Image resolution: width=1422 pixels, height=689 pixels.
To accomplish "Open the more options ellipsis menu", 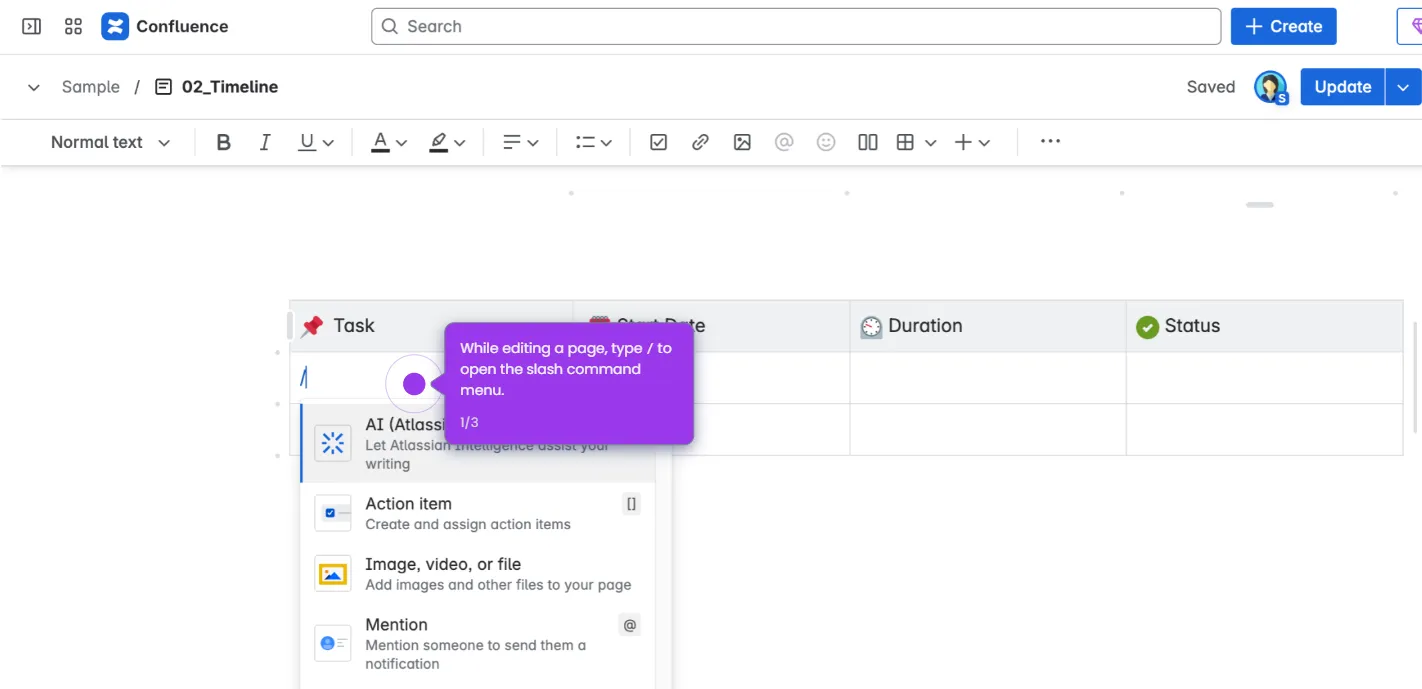I will 1050,142.
